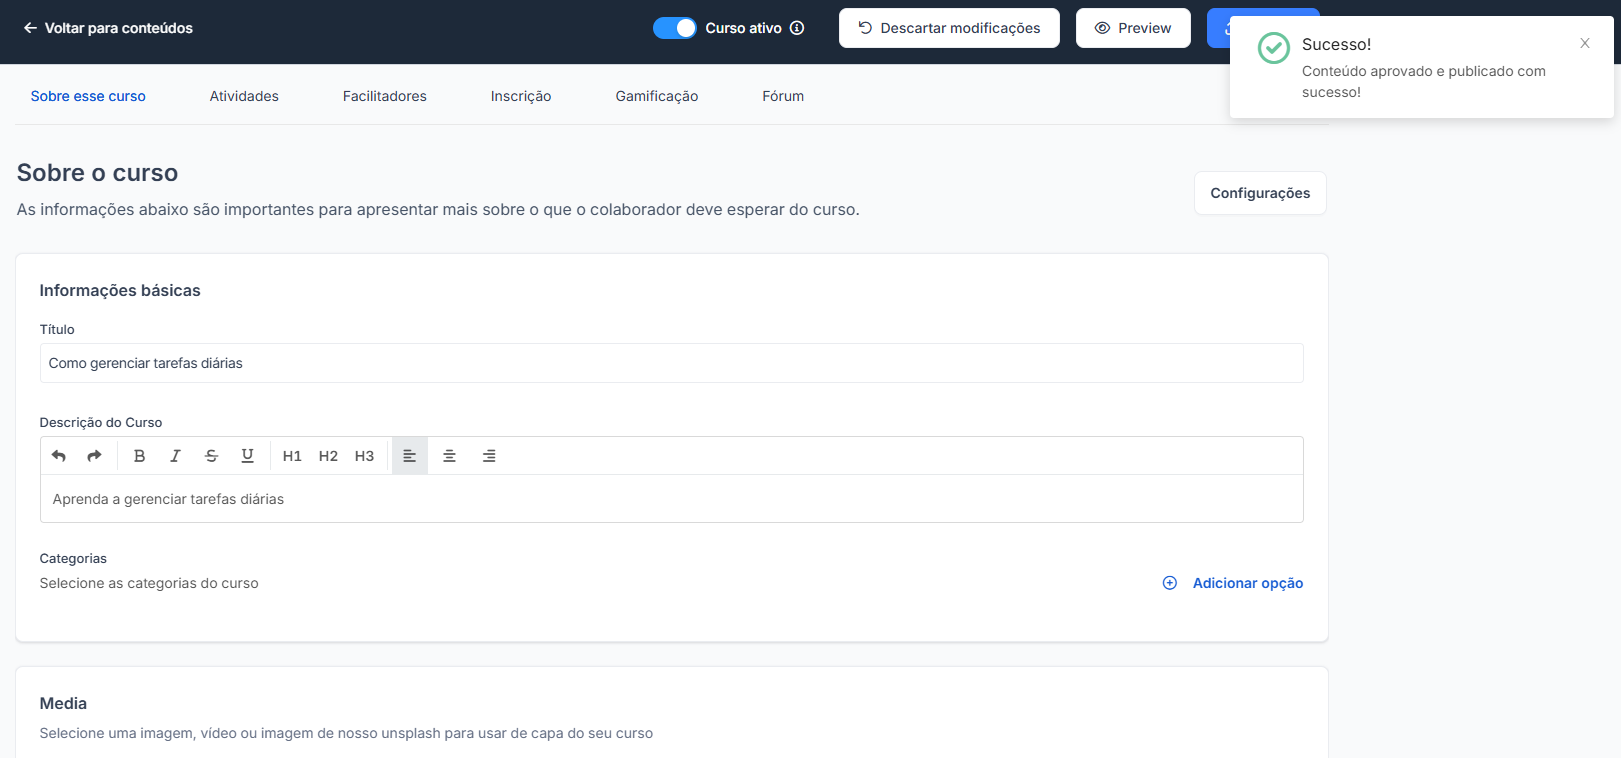Underline text in the description editor
The width and height of the screenshot is (1621, 758).
(x=247, y=456)
